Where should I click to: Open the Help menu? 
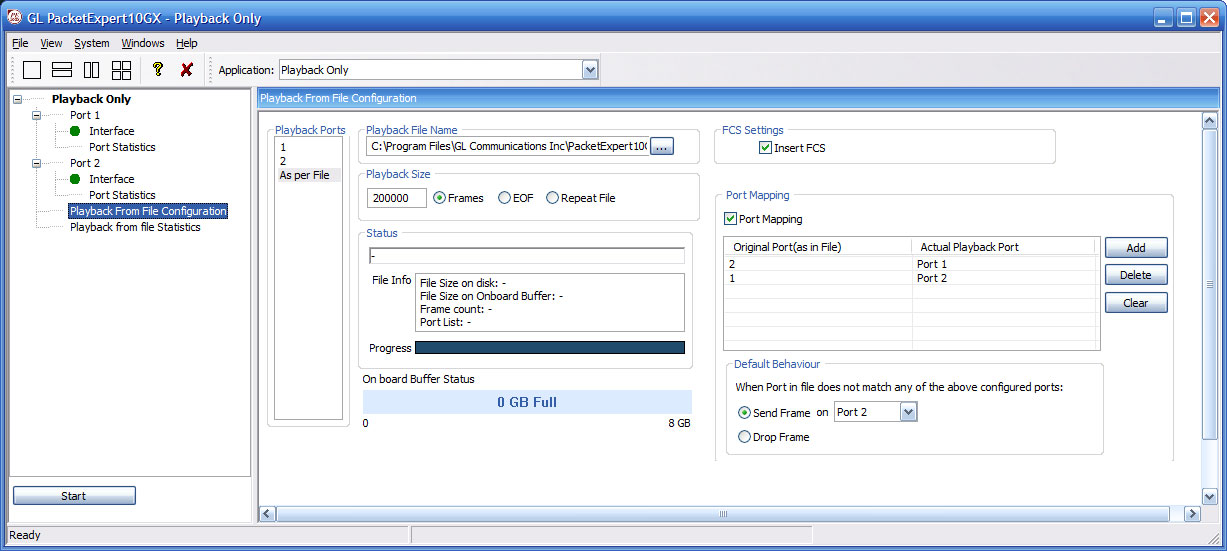pos(187,43)
